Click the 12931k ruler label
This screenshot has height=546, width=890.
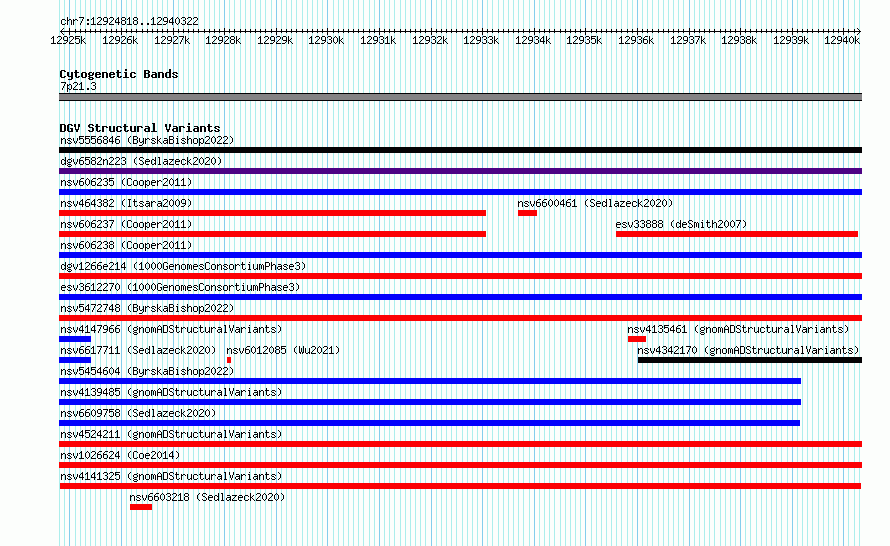pos(378,40)
